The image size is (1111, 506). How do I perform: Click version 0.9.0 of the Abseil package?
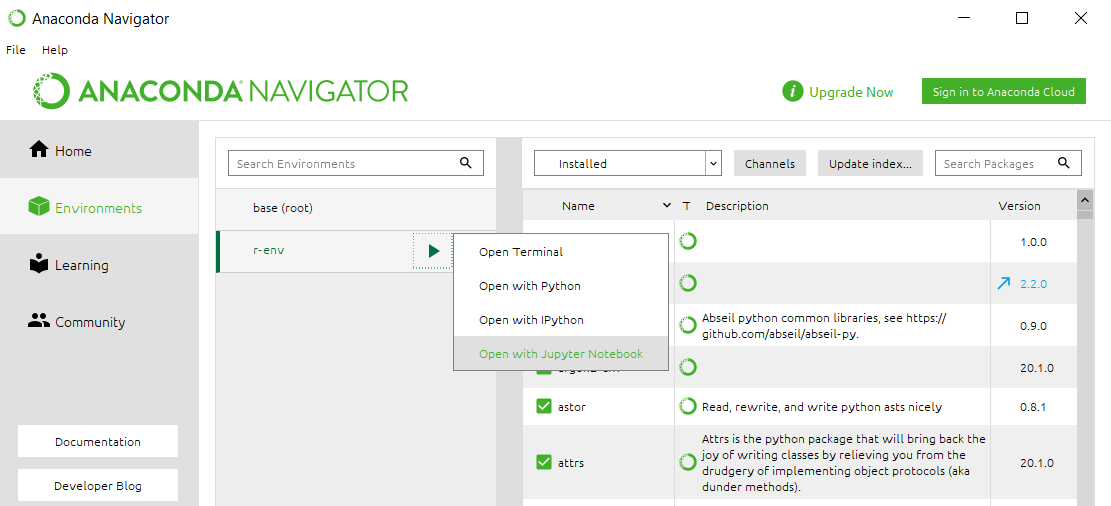click(1033, 326)
